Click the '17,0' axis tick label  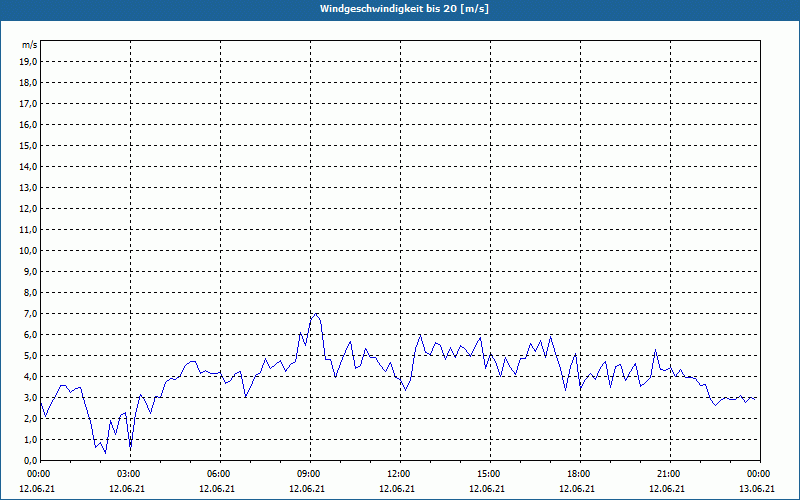coord(29,104)
